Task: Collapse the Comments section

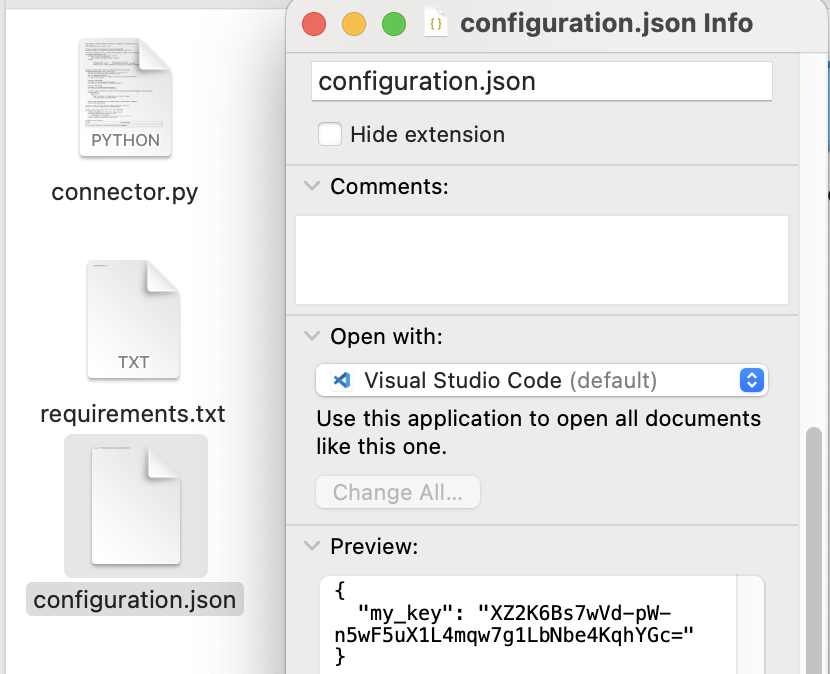Action: pyautogui.click(x=312, y=186)
